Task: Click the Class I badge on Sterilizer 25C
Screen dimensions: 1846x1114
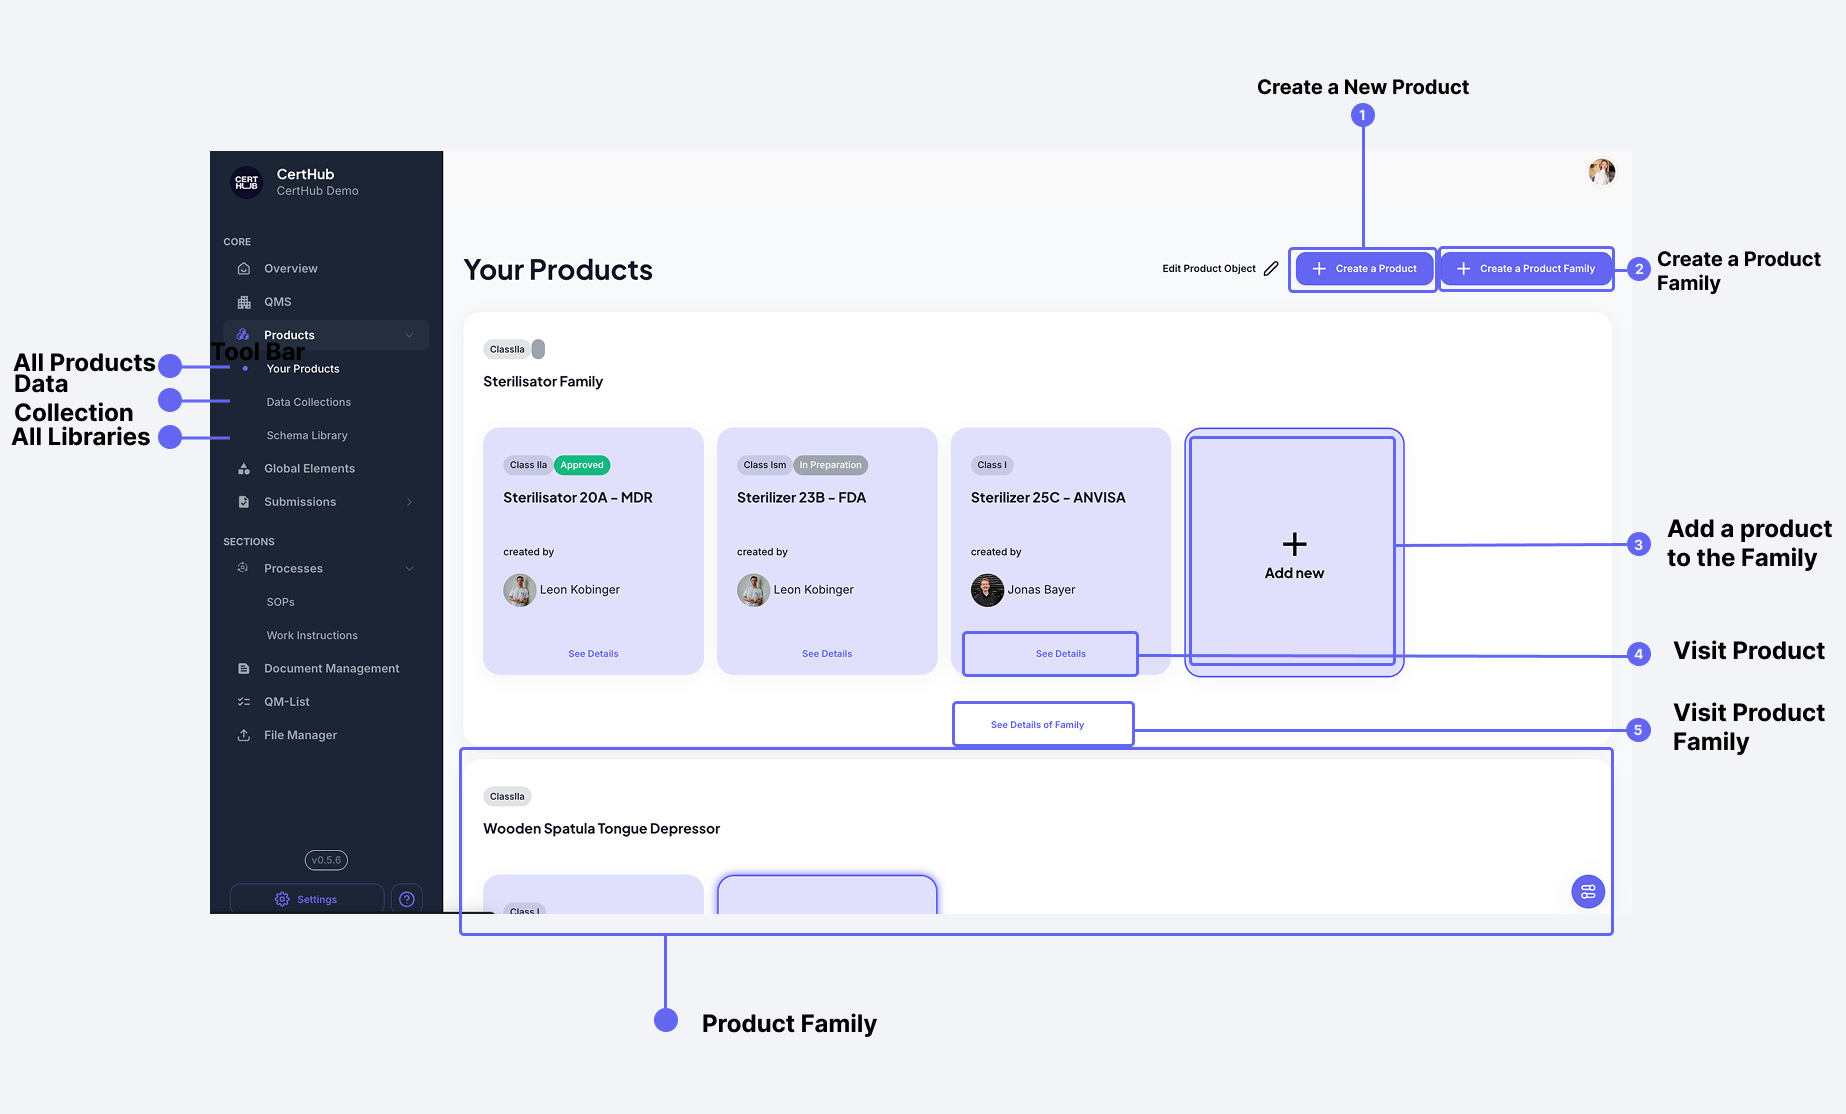Action: point(991,464)
